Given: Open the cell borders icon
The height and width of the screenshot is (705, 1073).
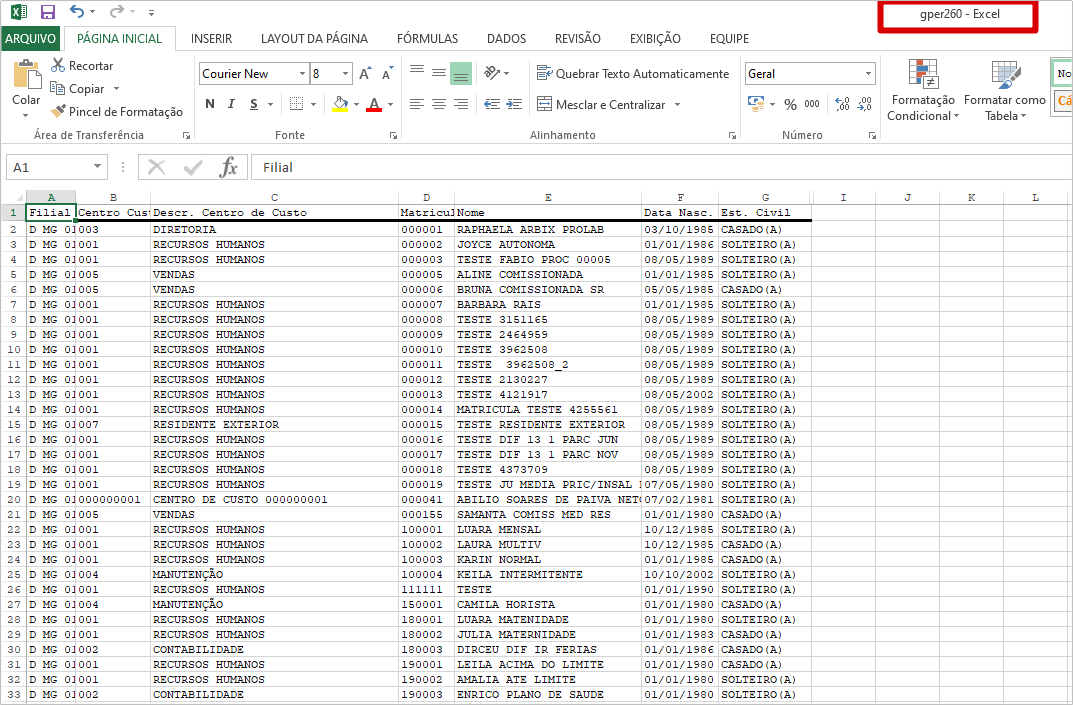Looking at the screenshot, I should click(296, 104).
